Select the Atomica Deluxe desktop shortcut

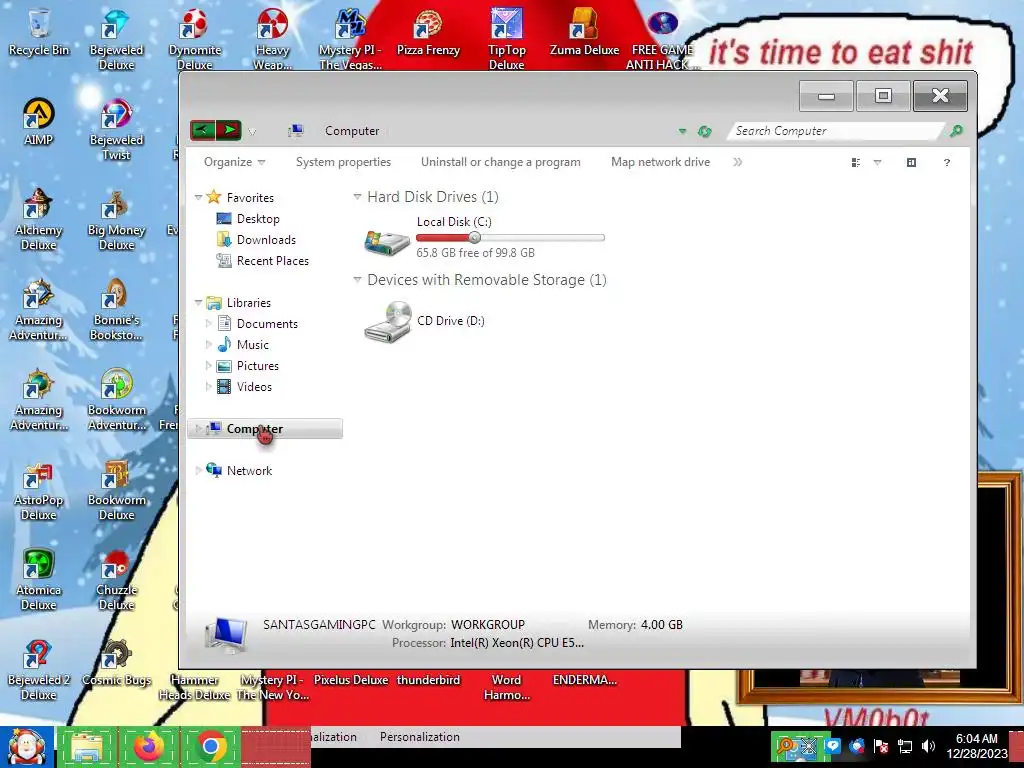tap(39, 580)
